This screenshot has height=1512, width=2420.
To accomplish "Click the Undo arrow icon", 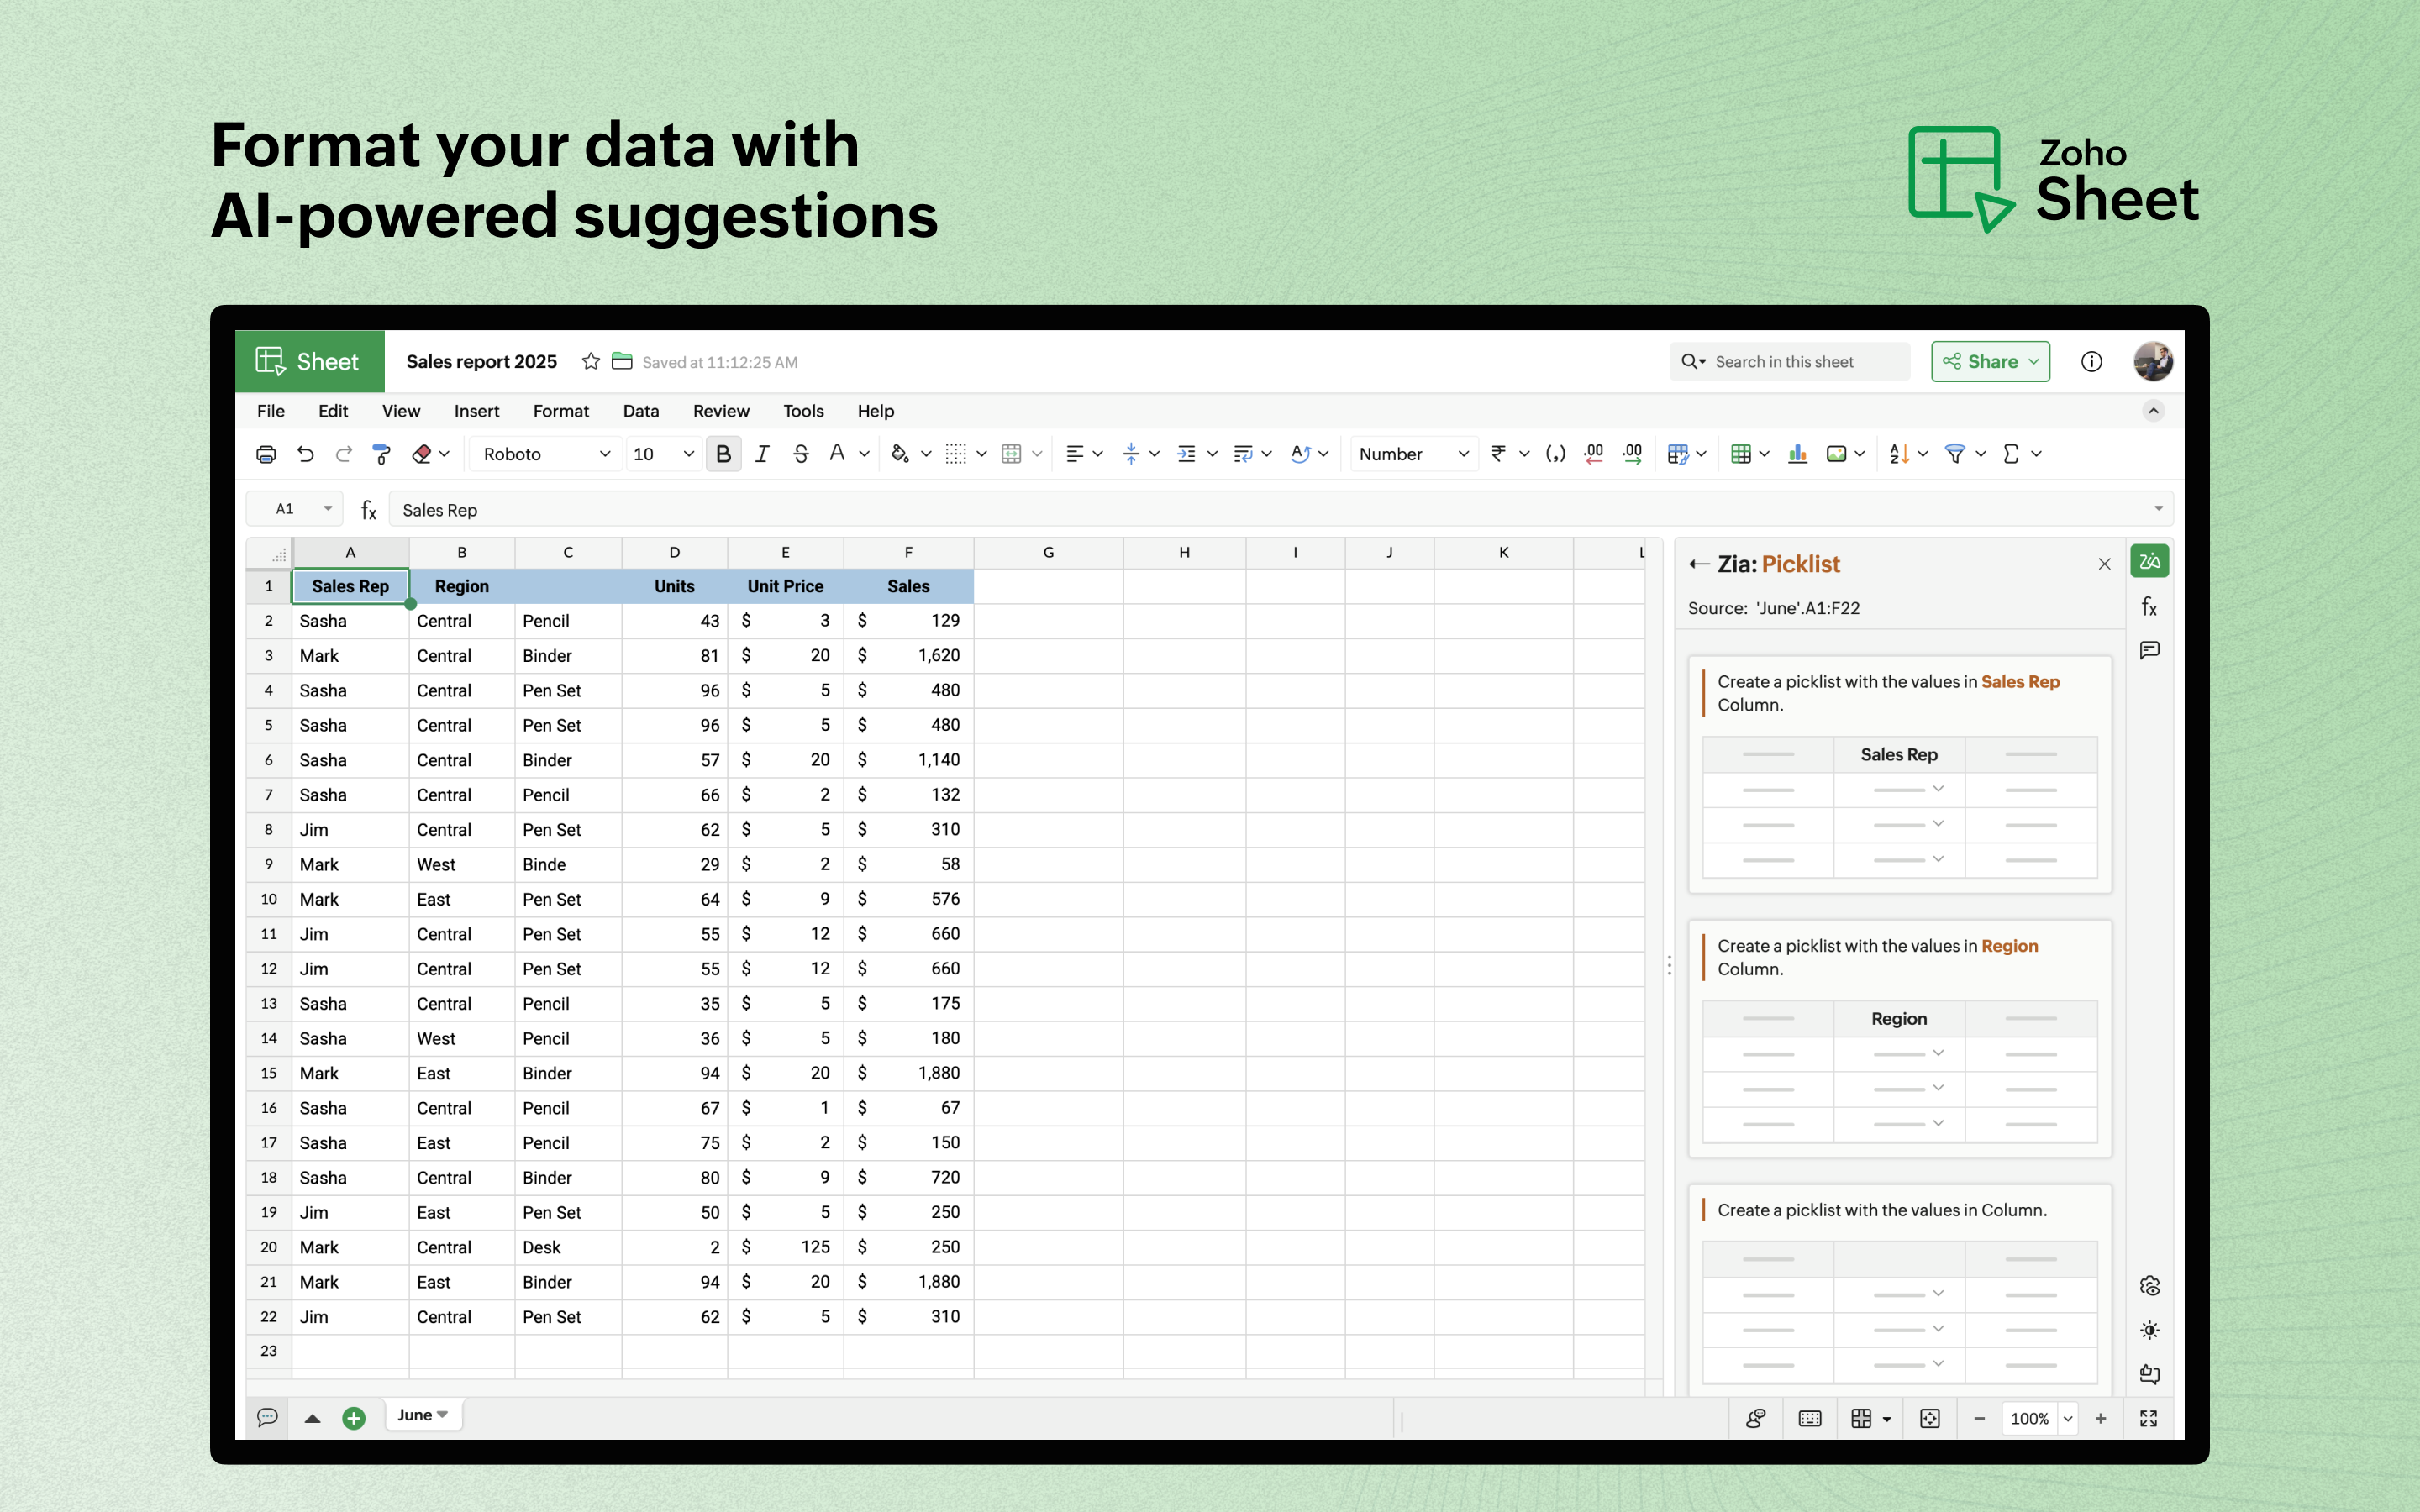I will (305, 454).
